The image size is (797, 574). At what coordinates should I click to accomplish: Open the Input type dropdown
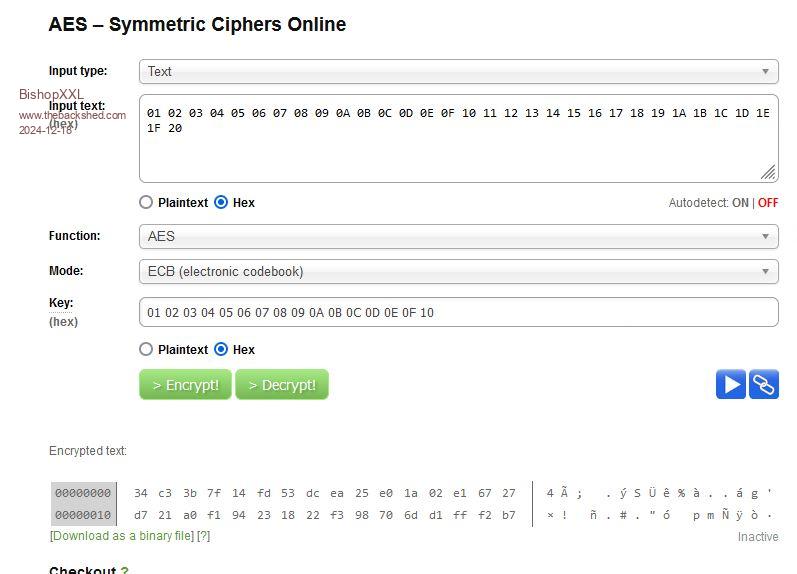pos(458,71)
